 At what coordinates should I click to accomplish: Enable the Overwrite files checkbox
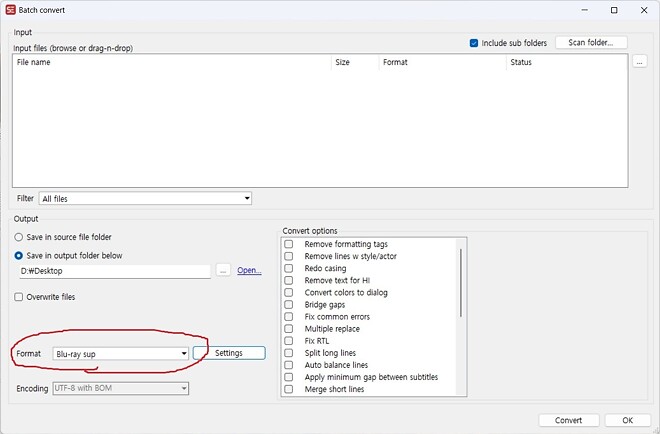click(19, 297)
